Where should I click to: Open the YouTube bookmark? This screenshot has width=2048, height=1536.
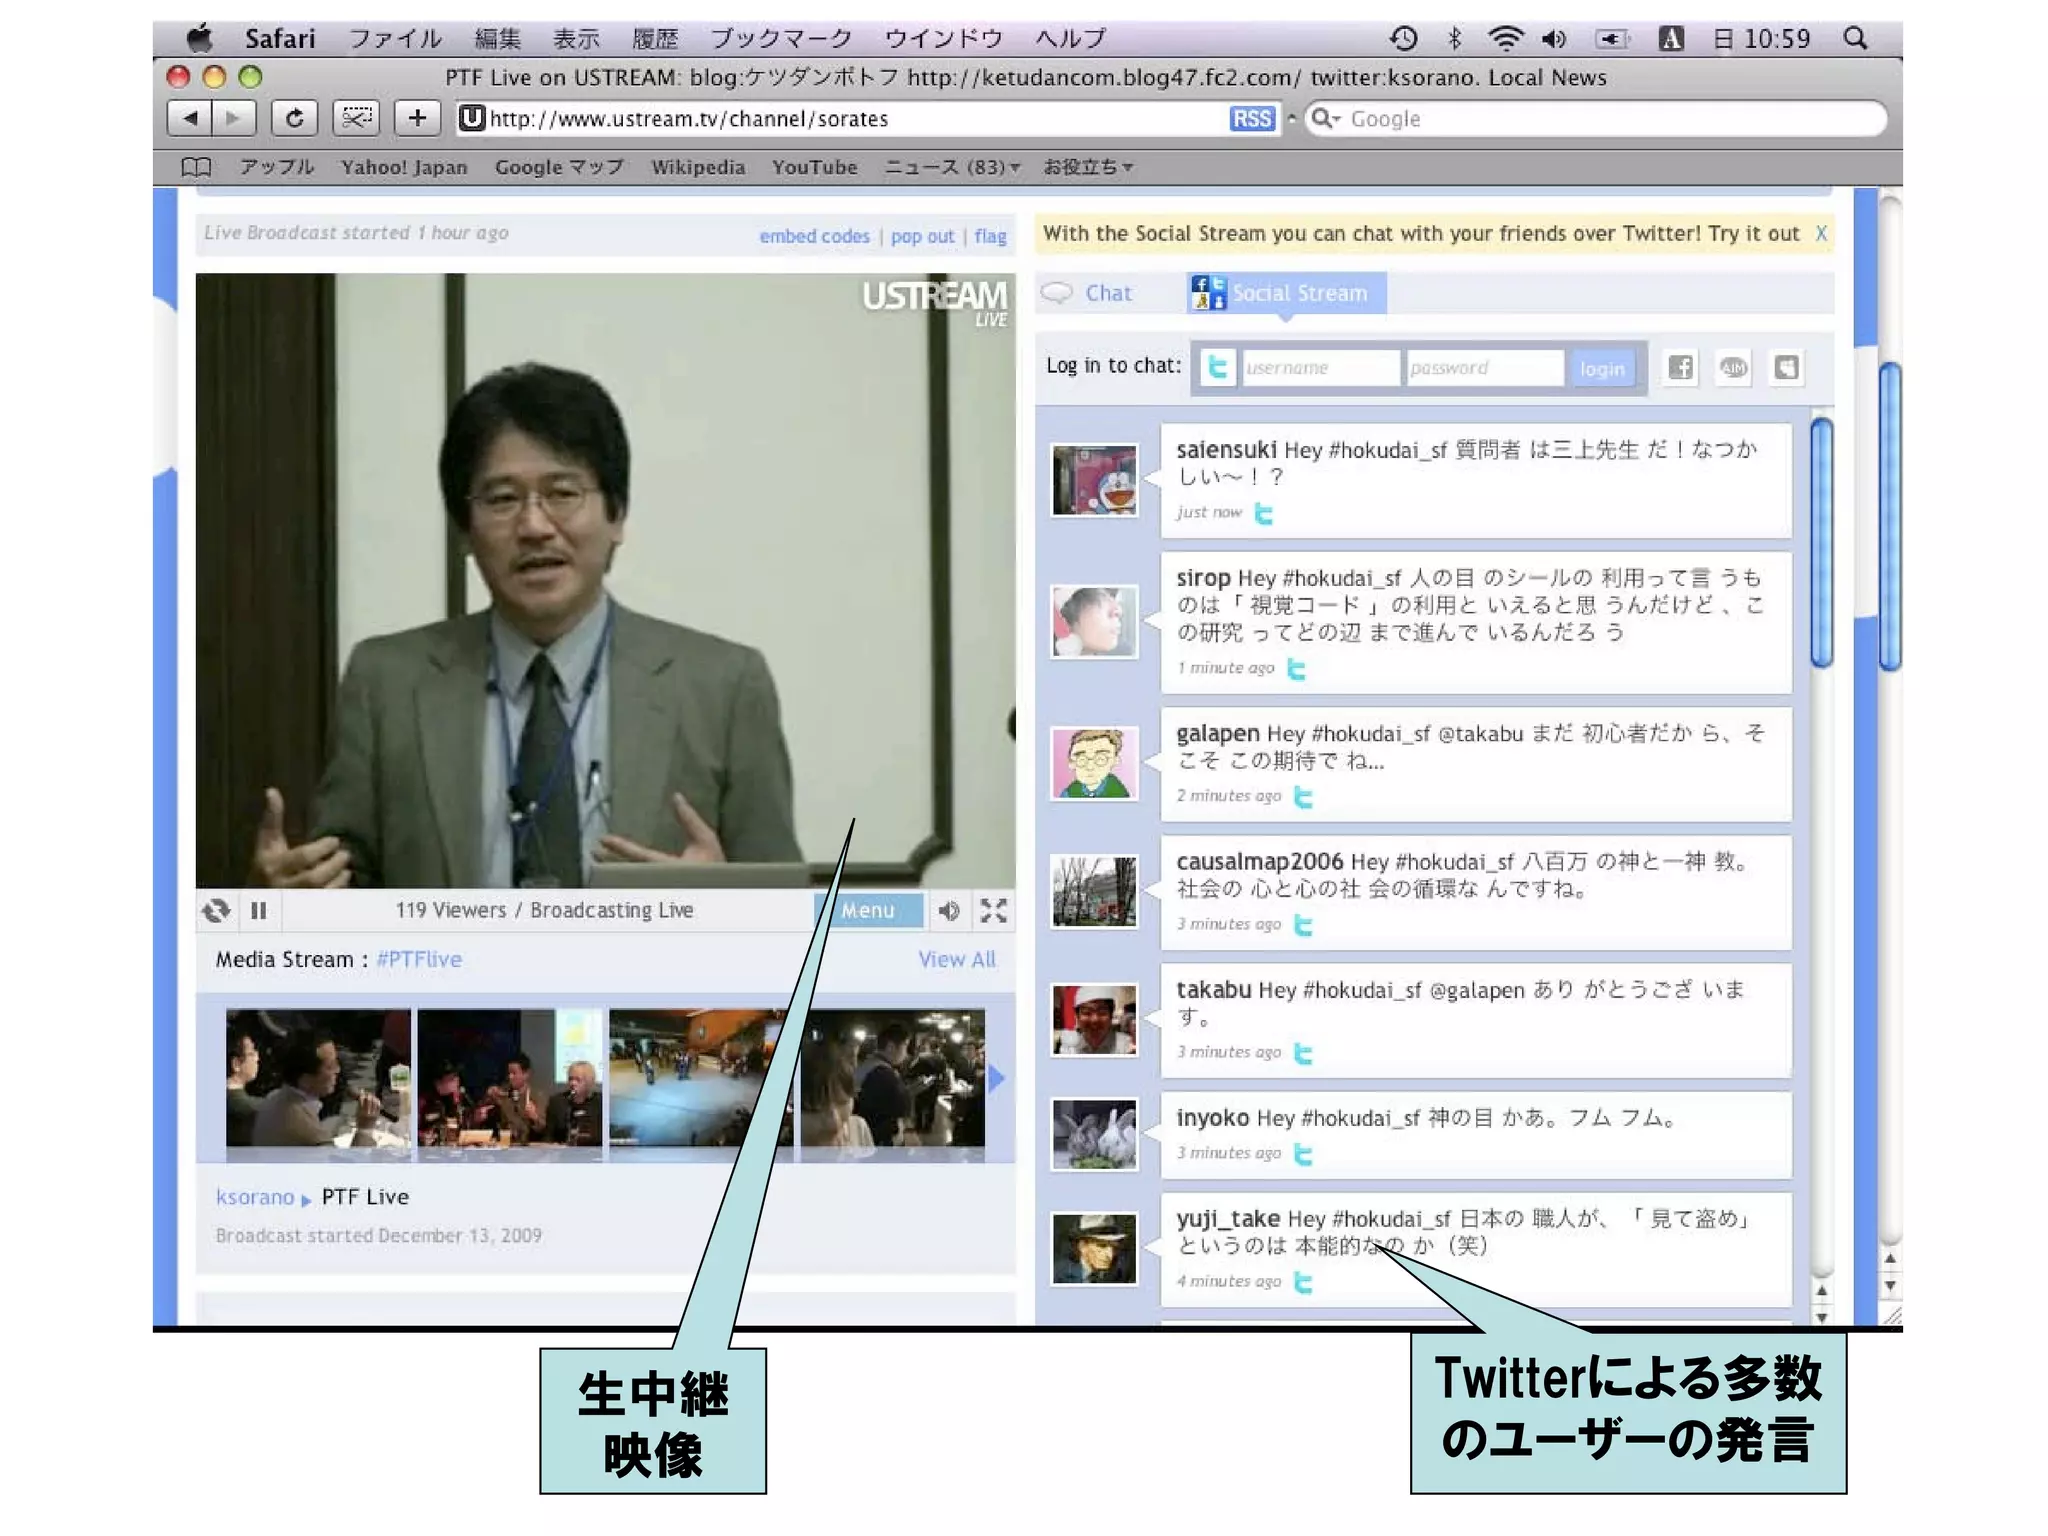(814, 167)
